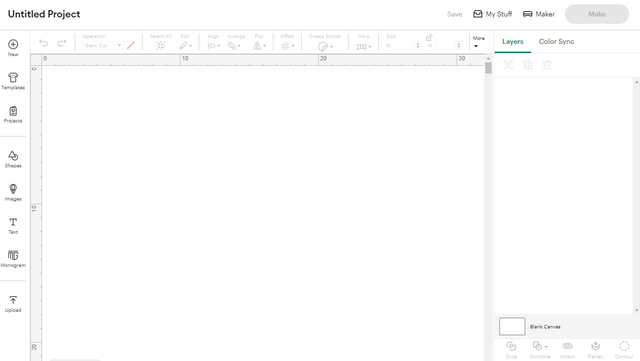
Task: Select the Maker machine option
Action: coord(539,14)
